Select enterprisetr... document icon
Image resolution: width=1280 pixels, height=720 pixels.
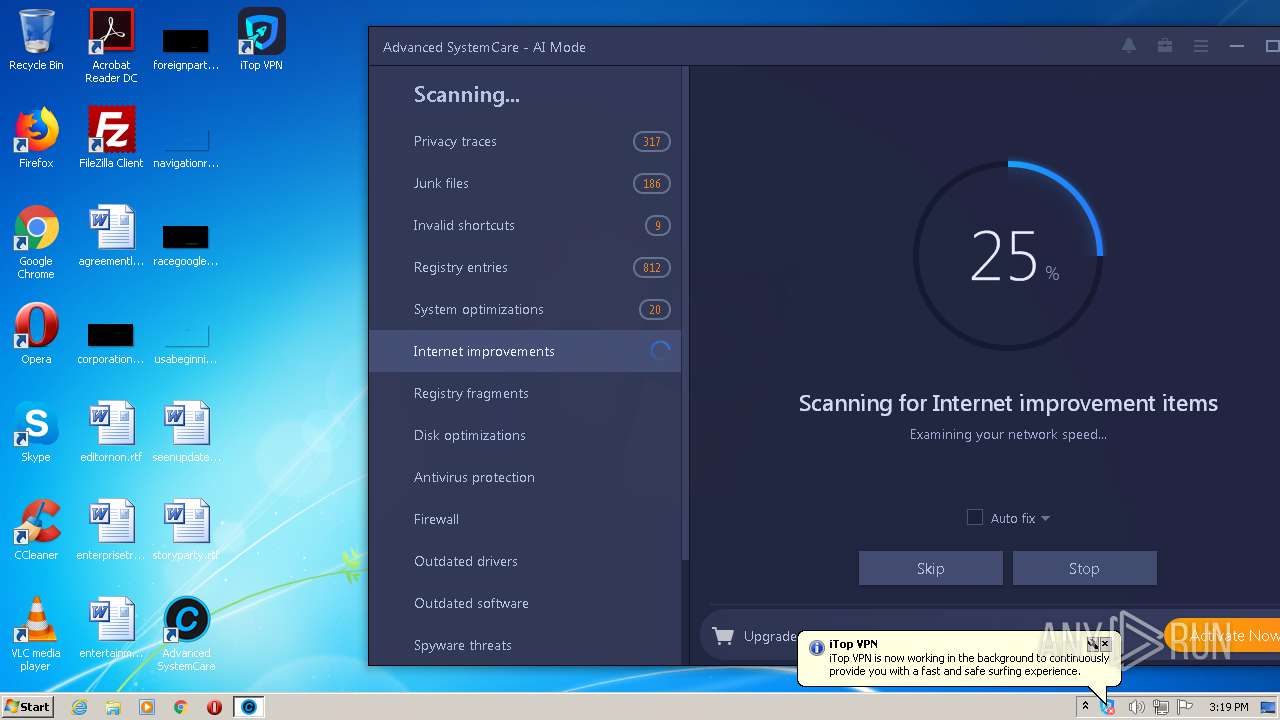point(111,530)
